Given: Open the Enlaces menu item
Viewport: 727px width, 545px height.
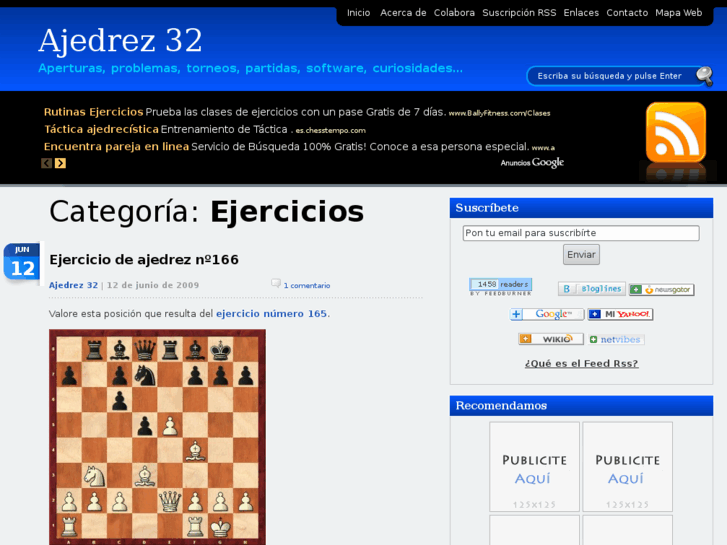Looking at the screenshot, I should [x=581, y=13].
